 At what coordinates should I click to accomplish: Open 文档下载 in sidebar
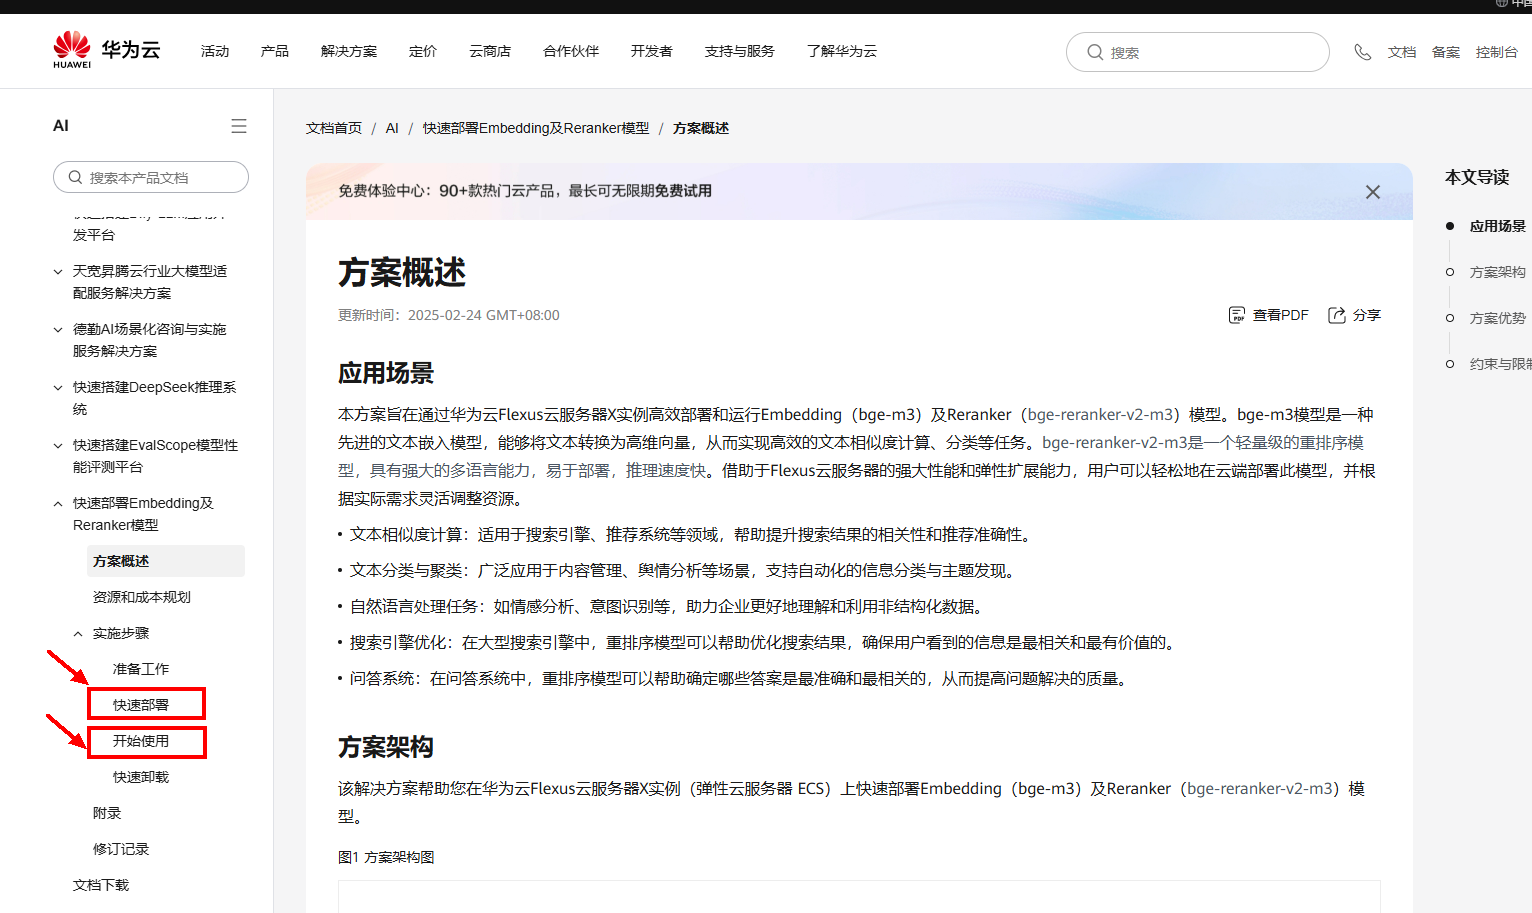point(101,885)
